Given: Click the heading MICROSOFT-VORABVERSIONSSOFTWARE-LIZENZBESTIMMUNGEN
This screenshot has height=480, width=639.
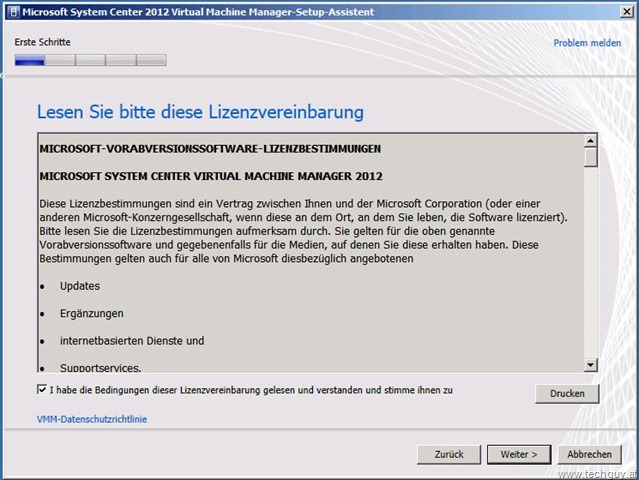Looking at the screenshot, I should (x=210, y=149).
